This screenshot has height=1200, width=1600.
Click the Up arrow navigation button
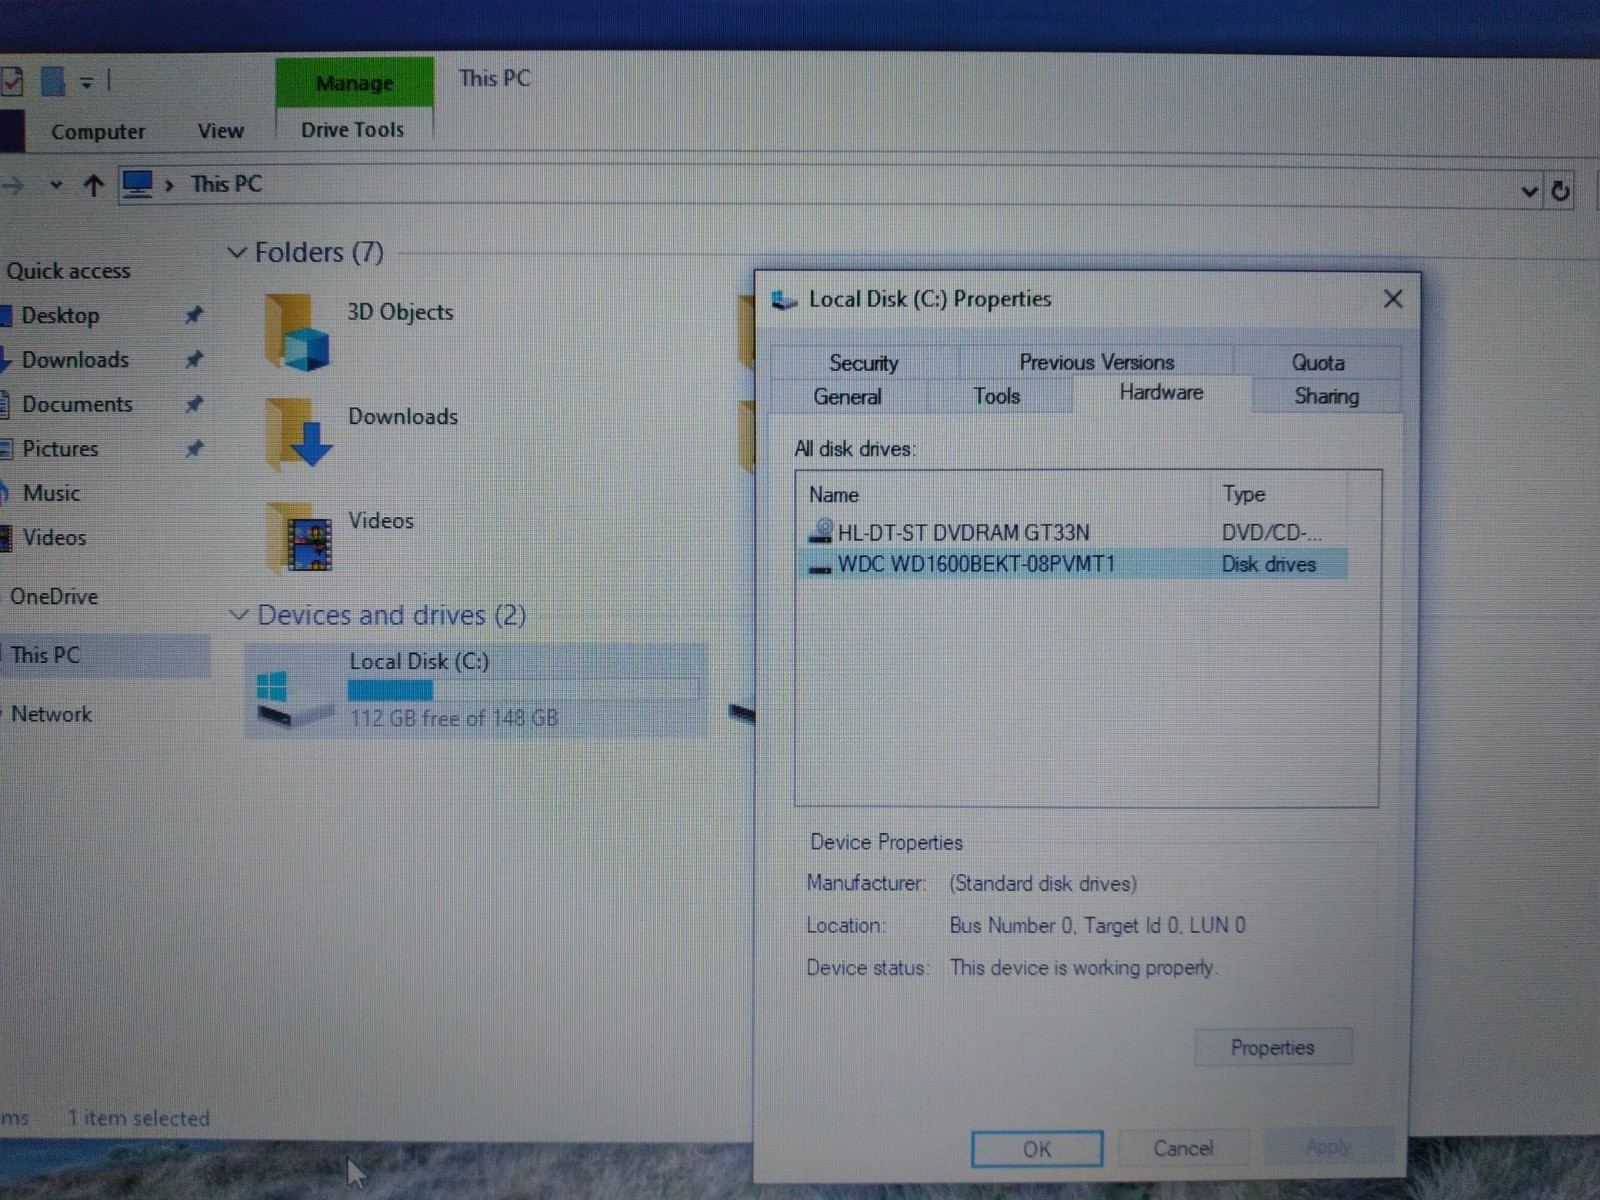(94, 185)
